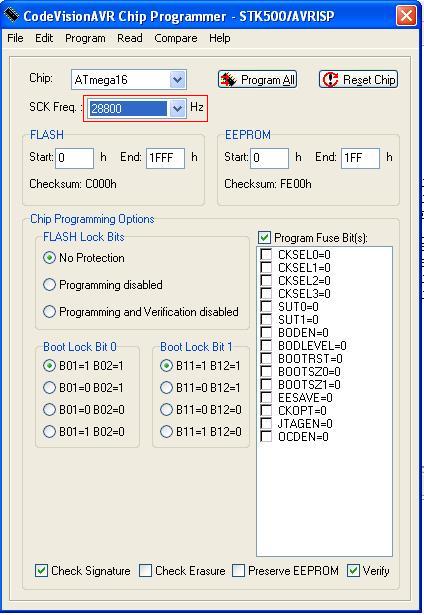Open the Help menu
This screenshot has height=615, width=424.
point(220,38)
